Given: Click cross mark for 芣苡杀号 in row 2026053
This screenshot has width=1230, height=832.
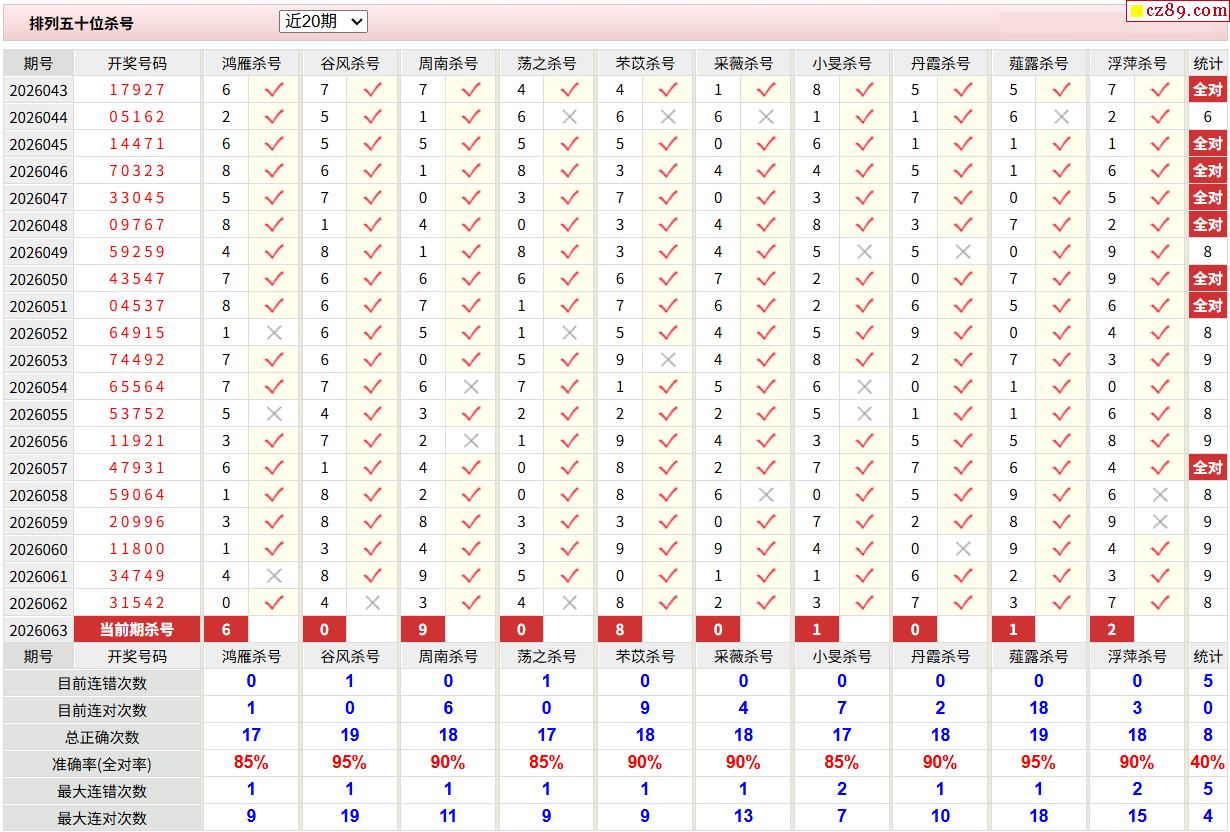Looking at the screenshot, I should point(668,360).
